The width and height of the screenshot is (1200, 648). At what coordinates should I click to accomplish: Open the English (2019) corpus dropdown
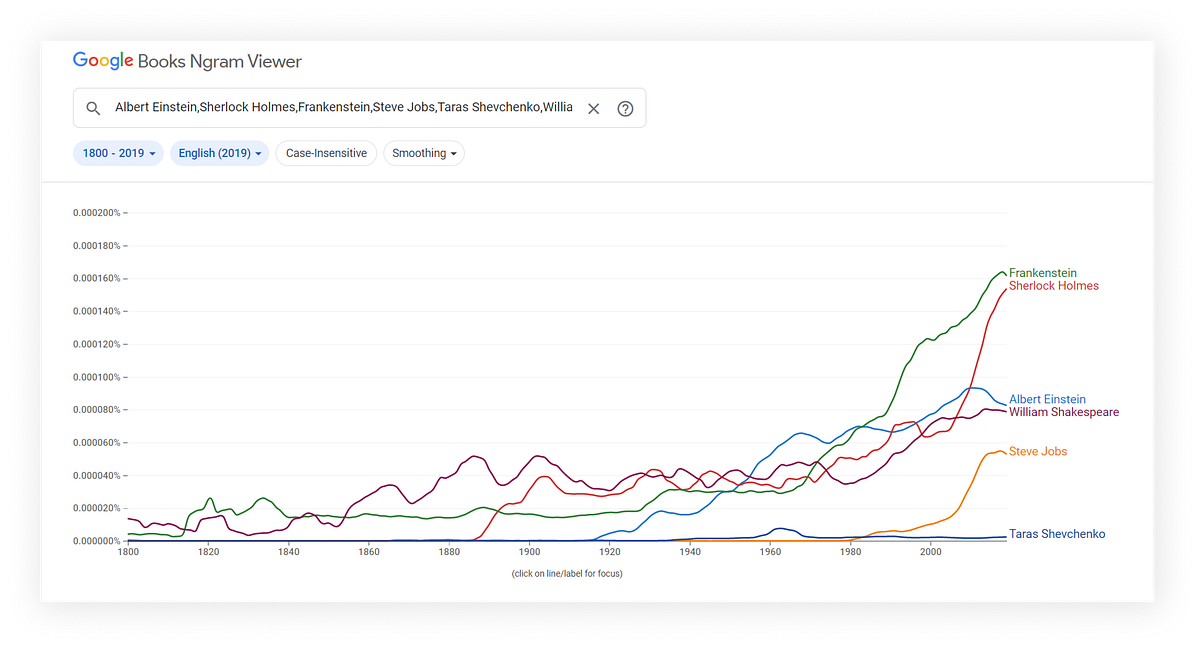[x=219, y=153]
